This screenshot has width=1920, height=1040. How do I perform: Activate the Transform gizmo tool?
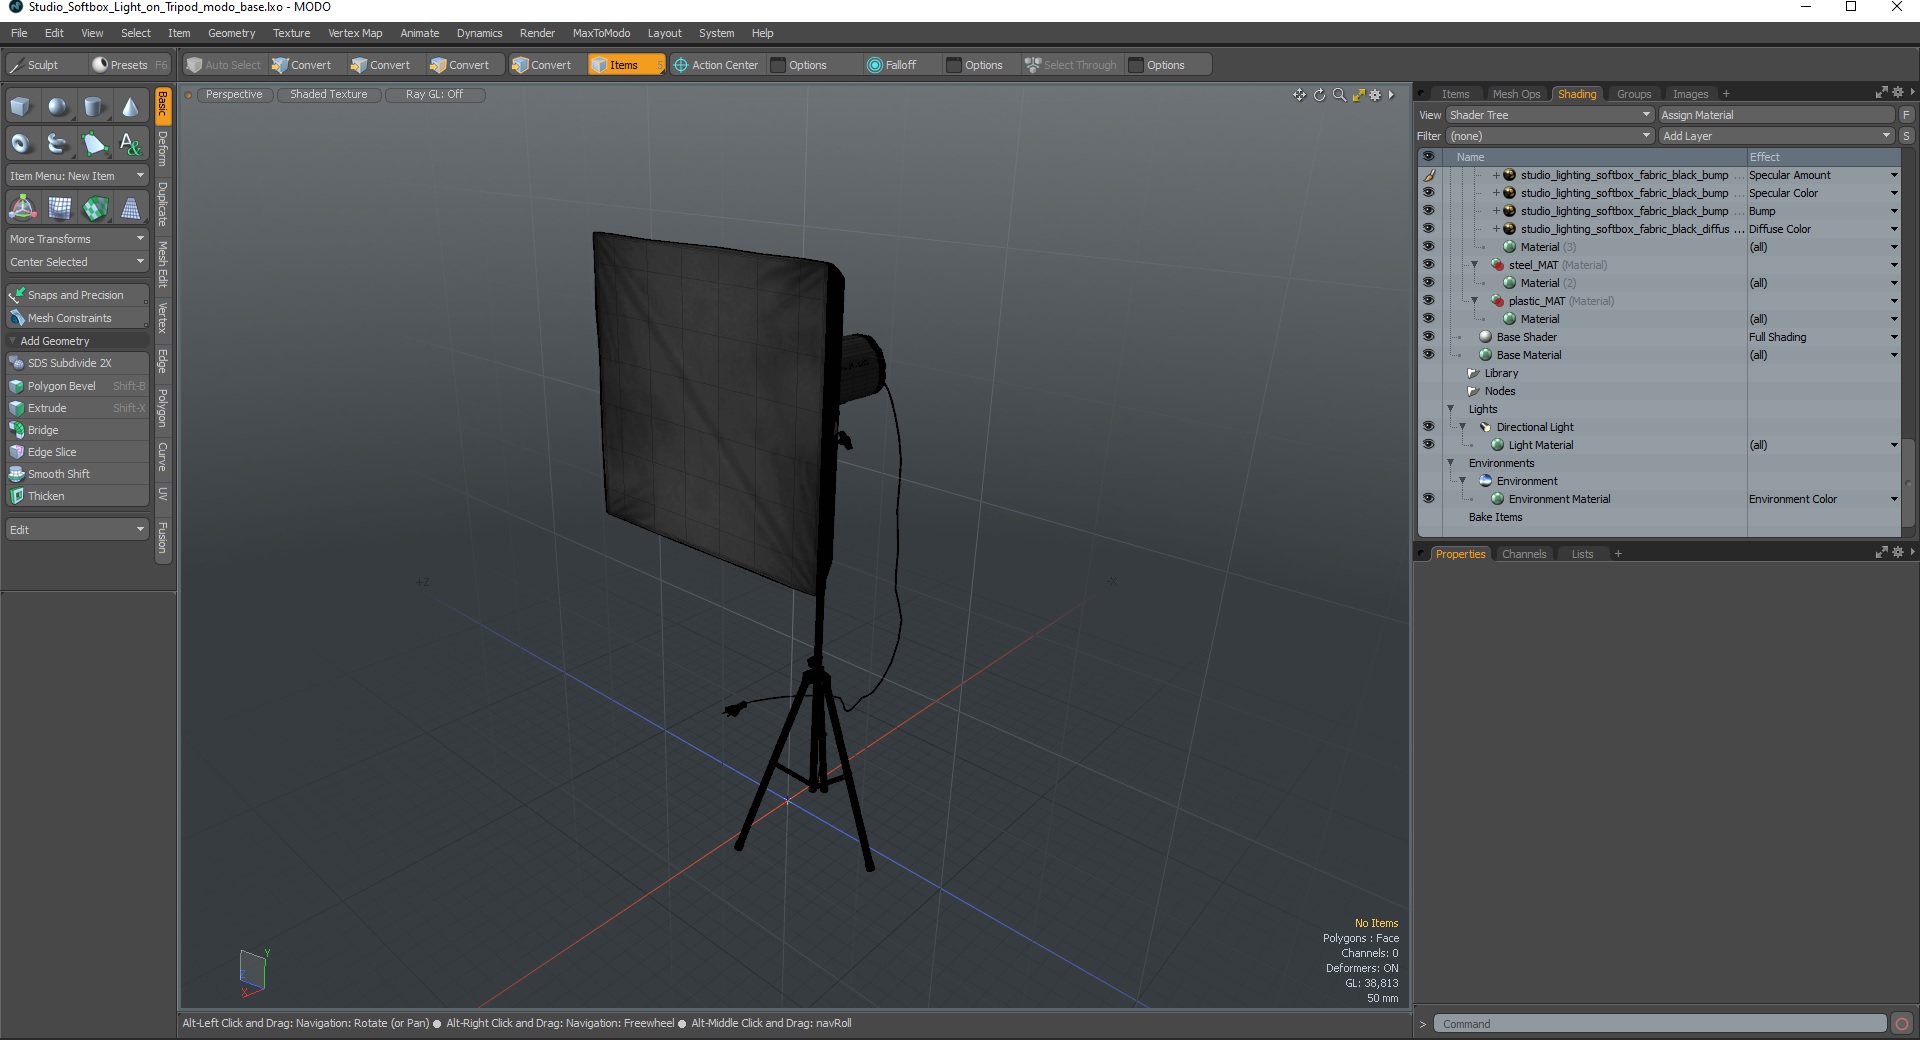[22, 208]
